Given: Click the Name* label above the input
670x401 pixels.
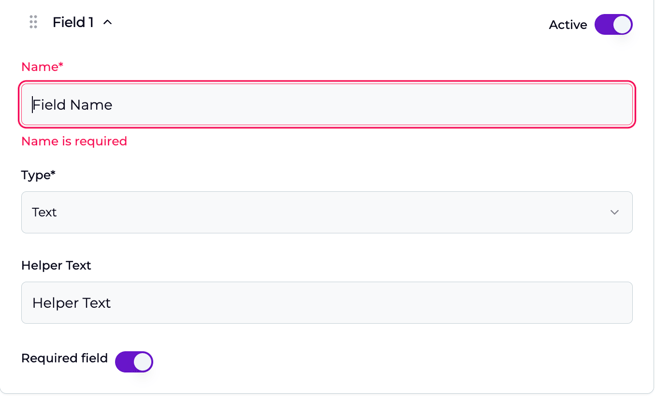Looking at the screenshot, I should (x=42, y=67).
